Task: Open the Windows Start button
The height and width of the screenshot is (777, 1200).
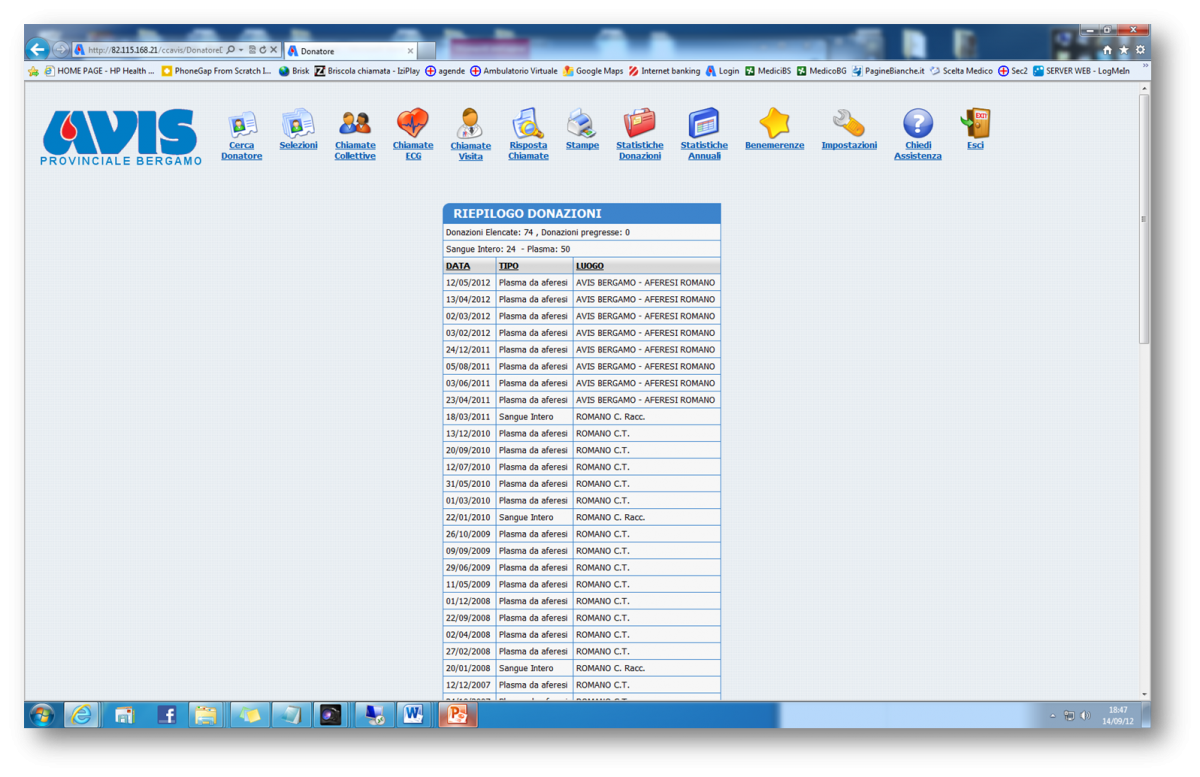Action: click(42, 714)
